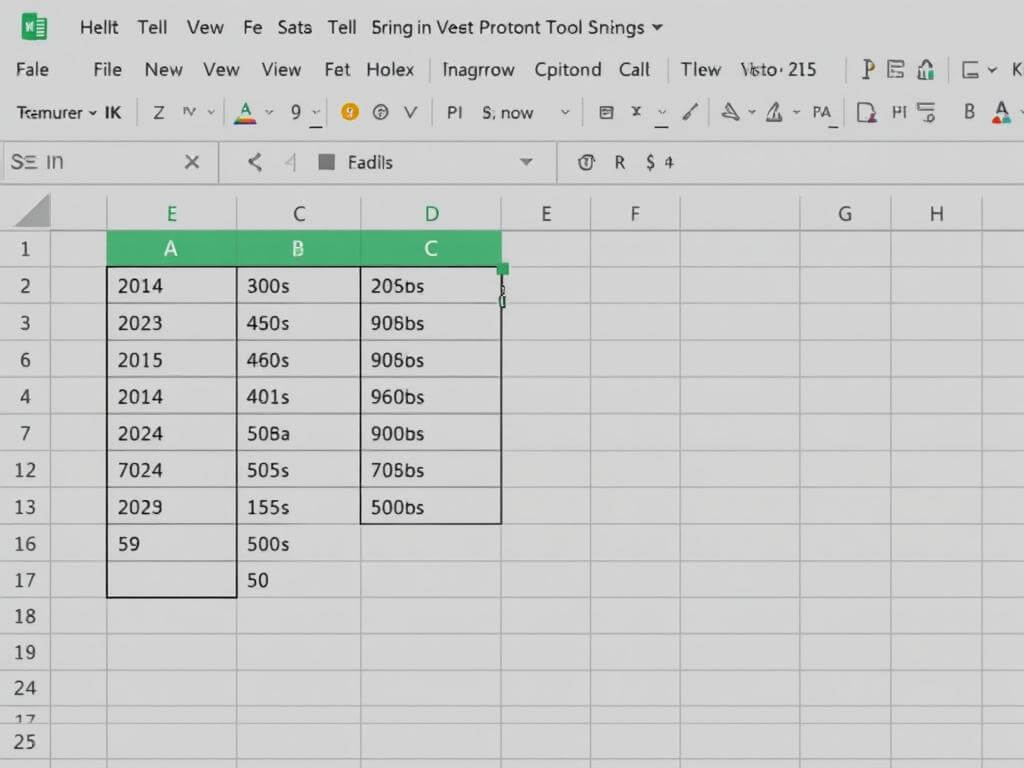Click the X clear icon in name box
This screenshot has height=768, width=1024.
[x=192, y=162]
